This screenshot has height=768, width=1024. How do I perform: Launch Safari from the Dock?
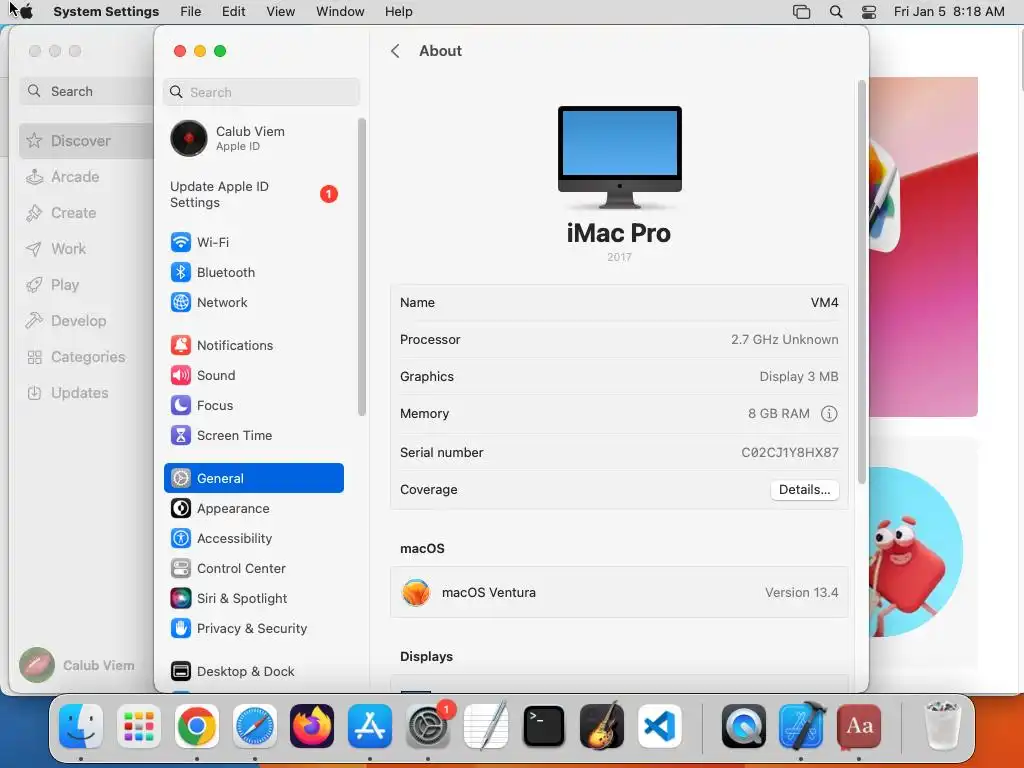tap(255, 726)
